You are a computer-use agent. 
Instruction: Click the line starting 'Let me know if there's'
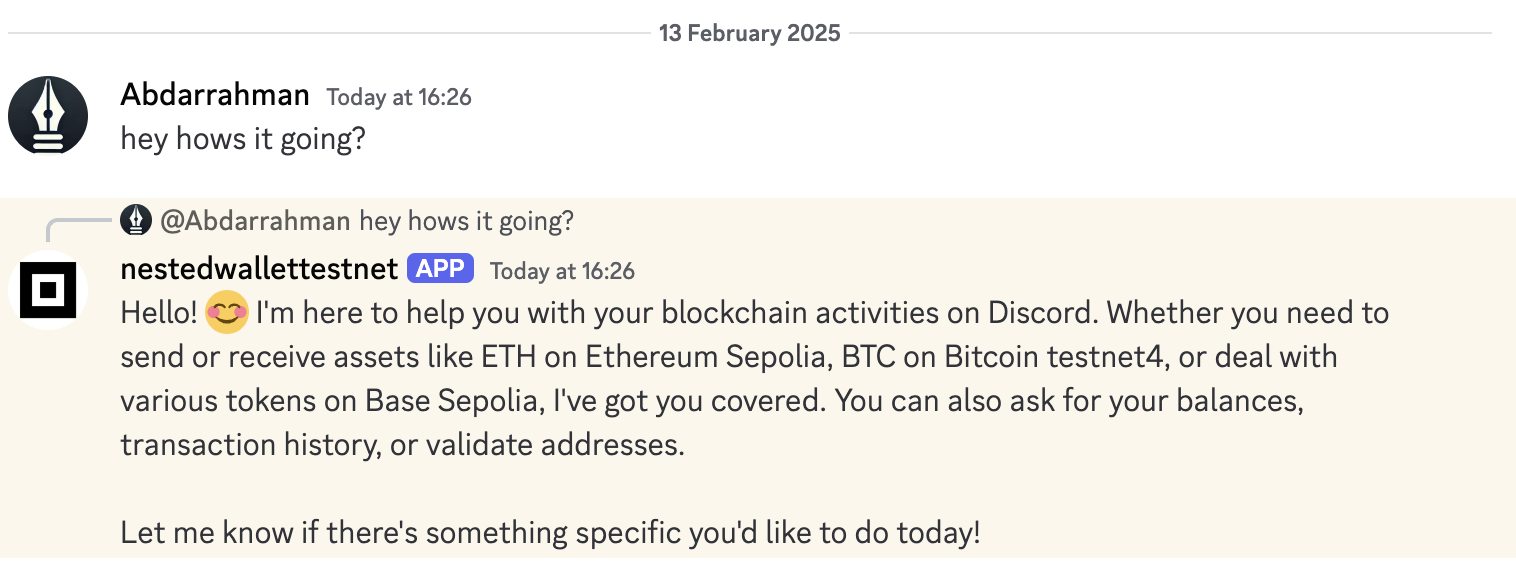[x=550, y=532]
